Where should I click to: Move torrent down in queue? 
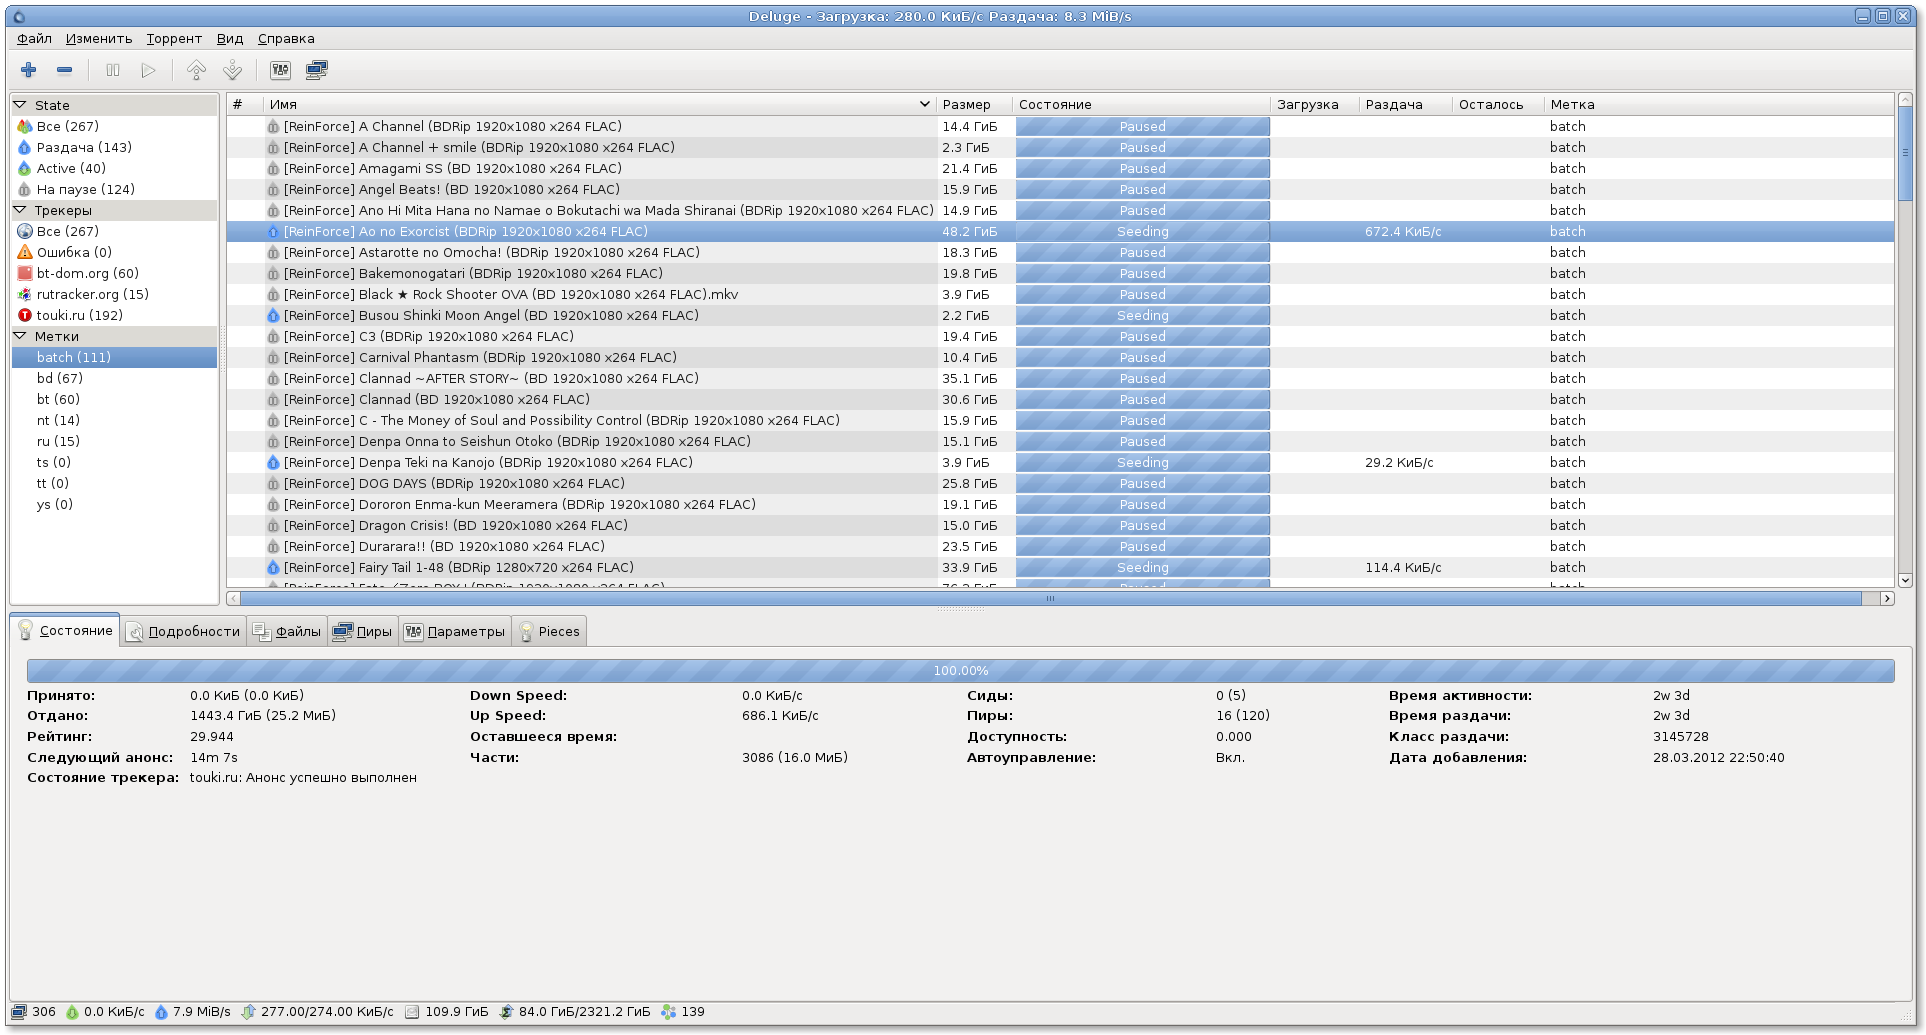233,70
